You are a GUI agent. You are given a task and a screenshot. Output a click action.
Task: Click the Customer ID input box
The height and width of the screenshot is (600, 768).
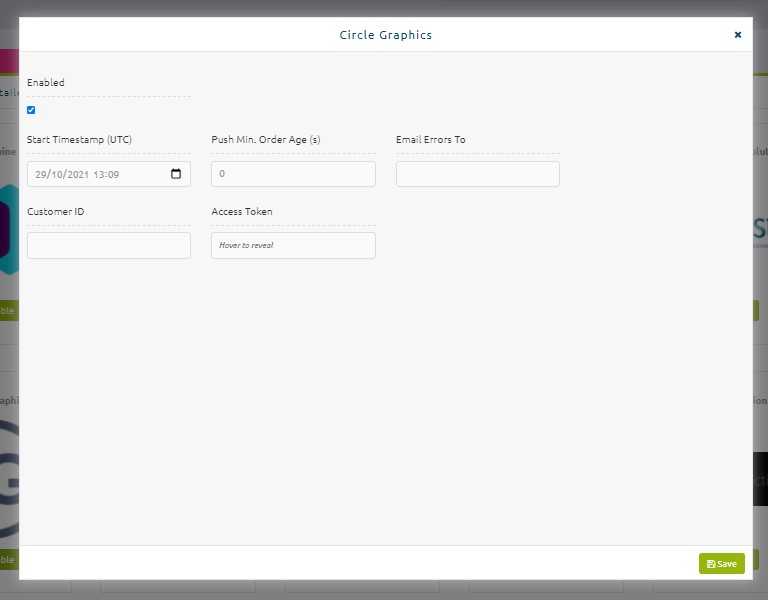pyautogui.click(x=109, y=245)
